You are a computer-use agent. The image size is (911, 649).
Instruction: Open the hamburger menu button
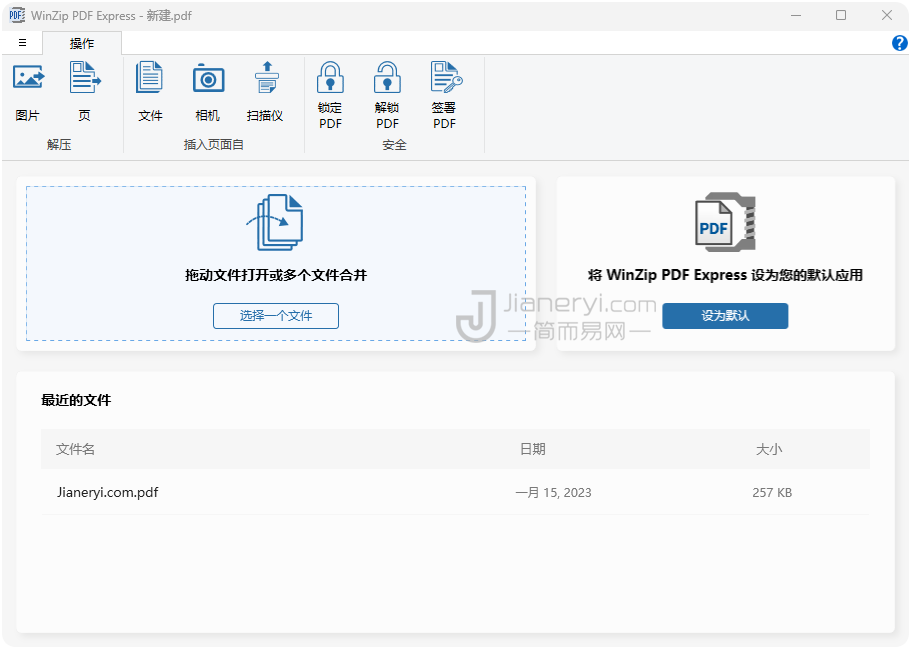[x=22, y=42]
